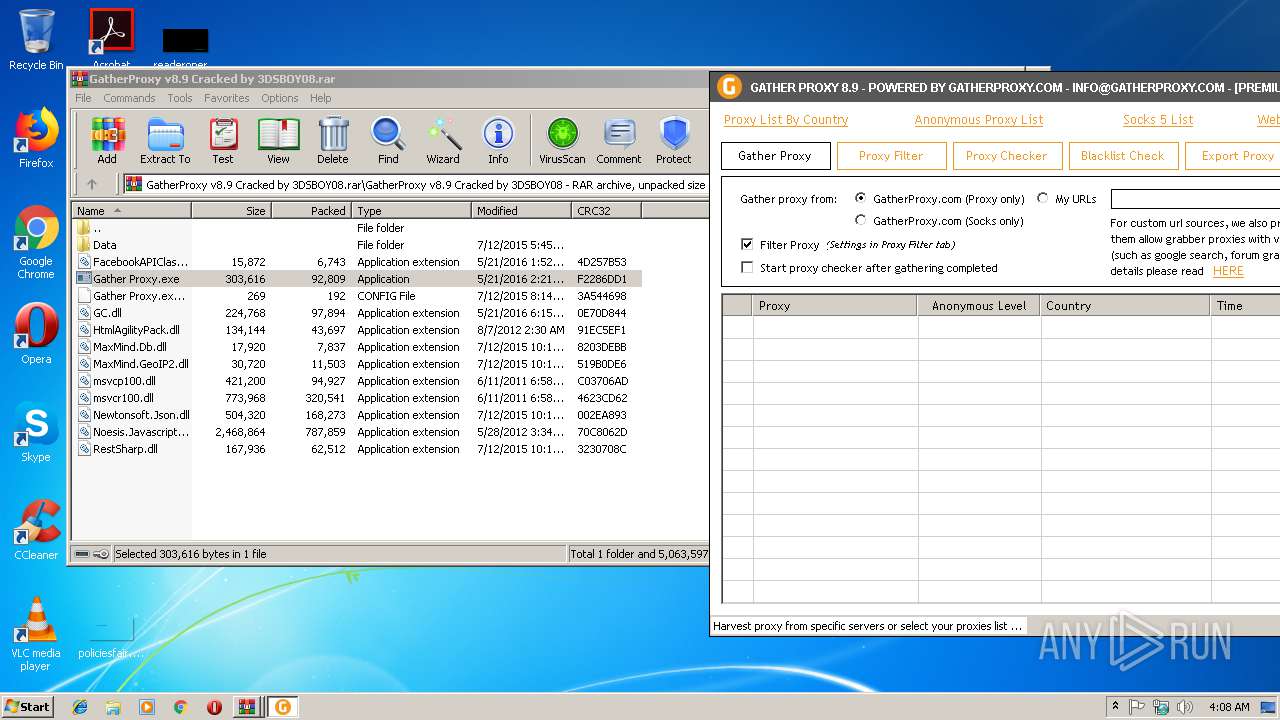Image resolution: width=1280 pixels, height=720 pixels.
Task: Open the Windows Start menu
Action: pos(27,707)
